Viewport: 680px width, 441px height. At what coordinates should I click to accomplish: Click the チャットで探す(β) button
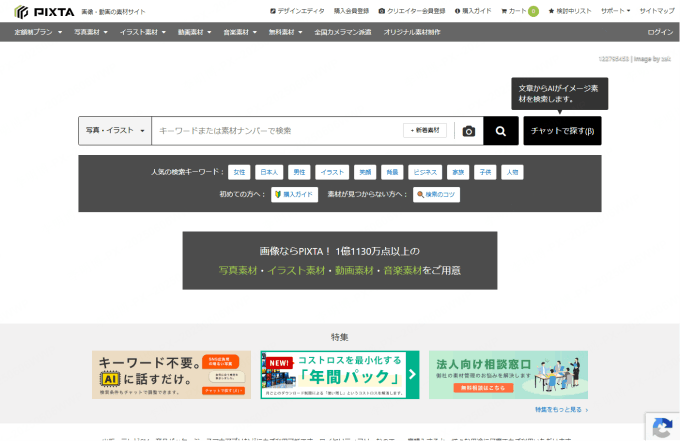coord(562,131)
